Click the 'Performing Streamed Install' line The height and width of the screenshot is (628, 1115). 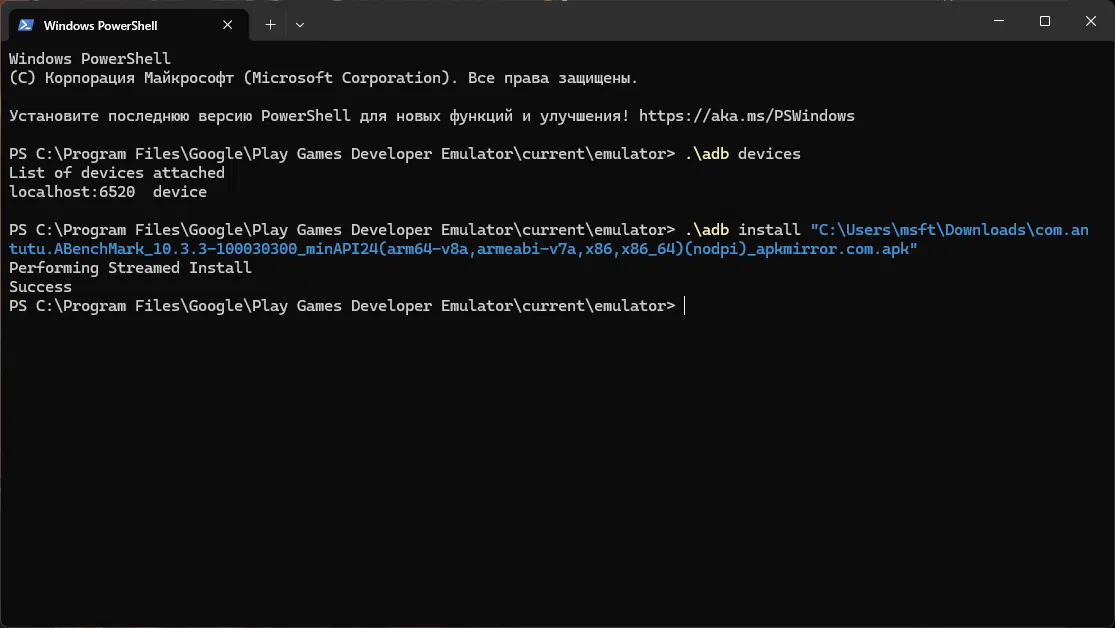click(130, 268)
